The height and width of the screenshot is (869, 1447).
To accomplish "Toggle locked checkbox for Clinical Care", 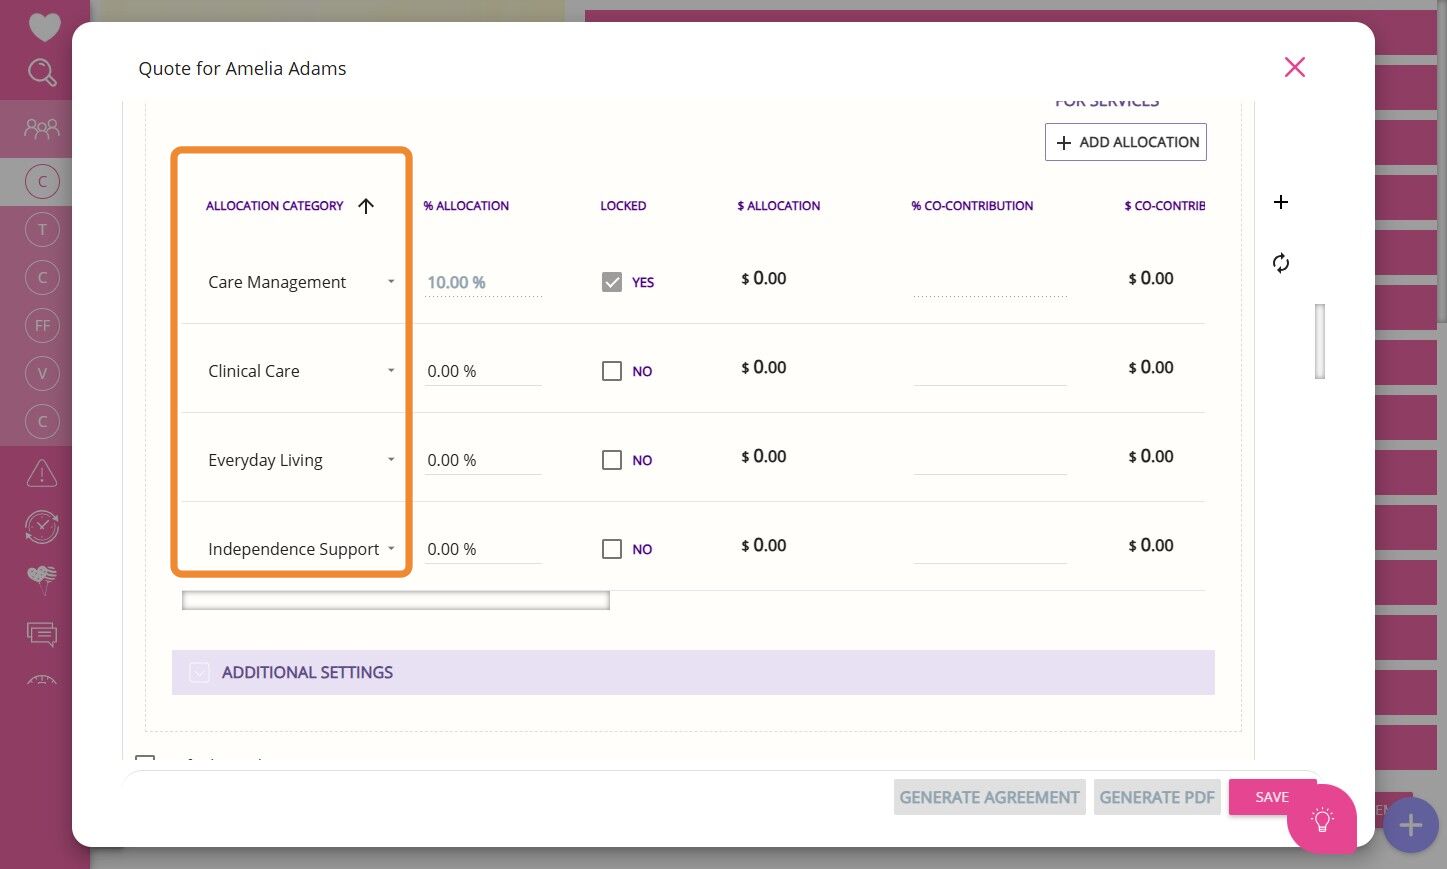I will coord(612,371).
